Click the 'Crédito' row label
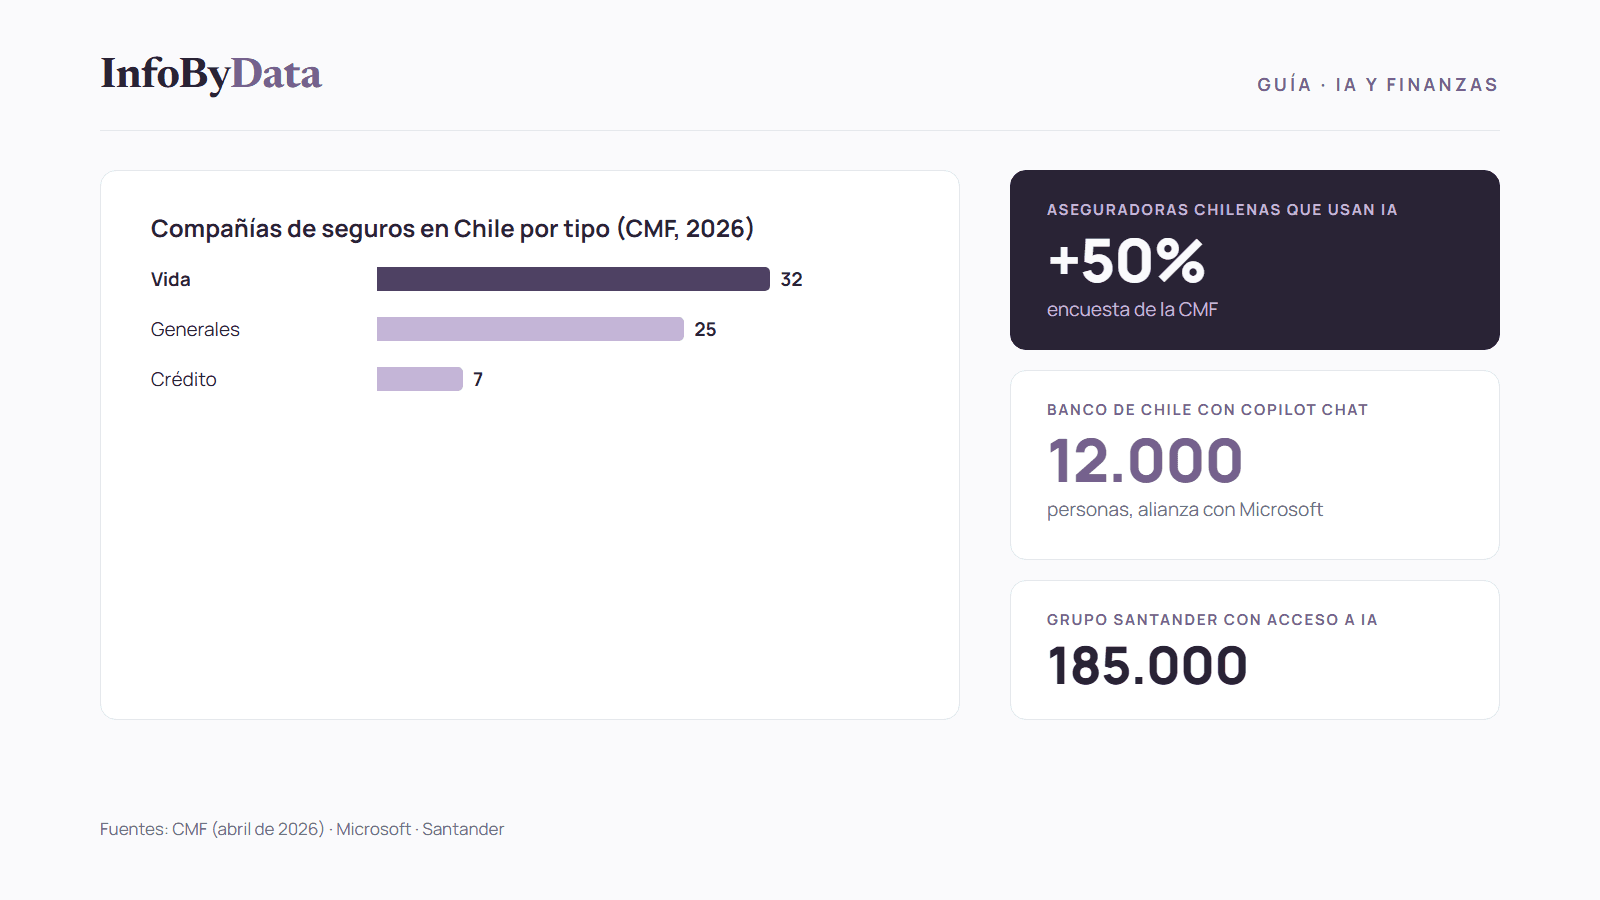This screenshot has width=1600, height=900. coord(184,379)
